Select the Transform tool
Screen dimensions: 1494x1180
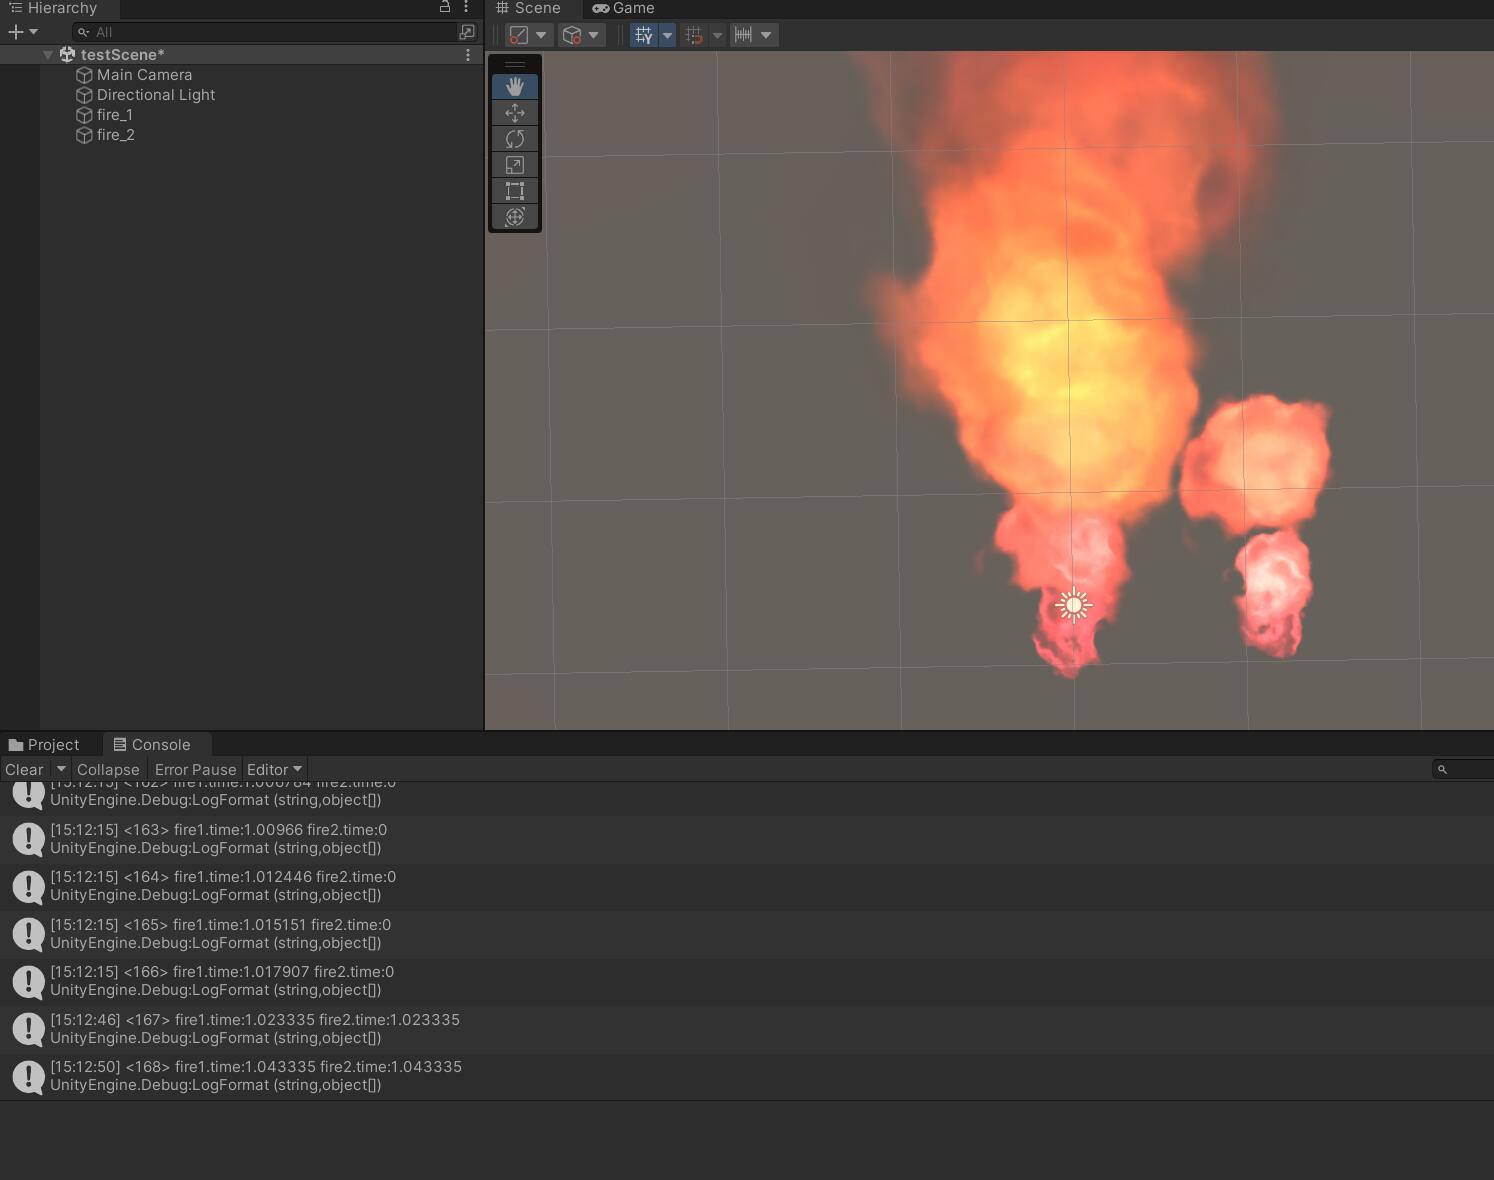click(515, 217)
